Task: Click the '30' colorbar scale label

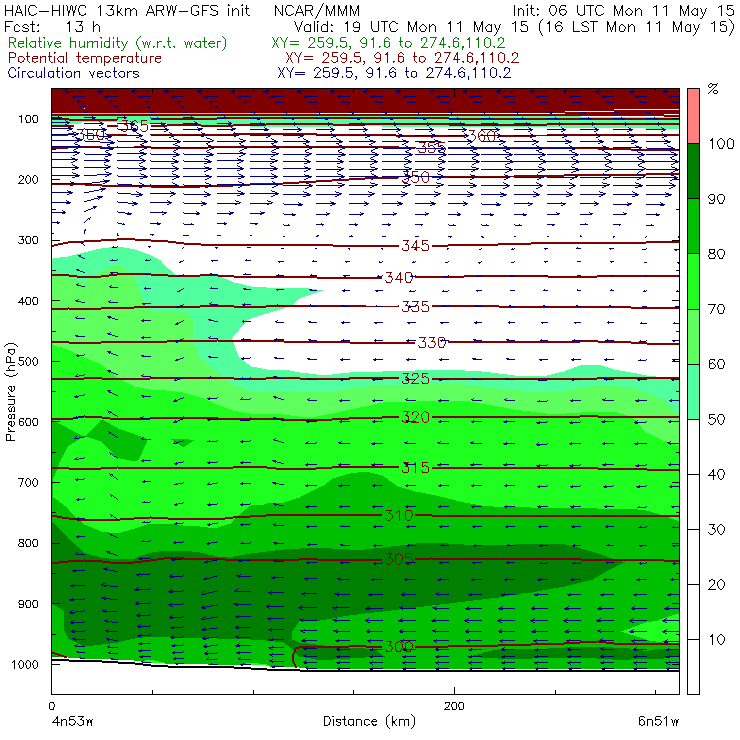Action: coord(716,530)
